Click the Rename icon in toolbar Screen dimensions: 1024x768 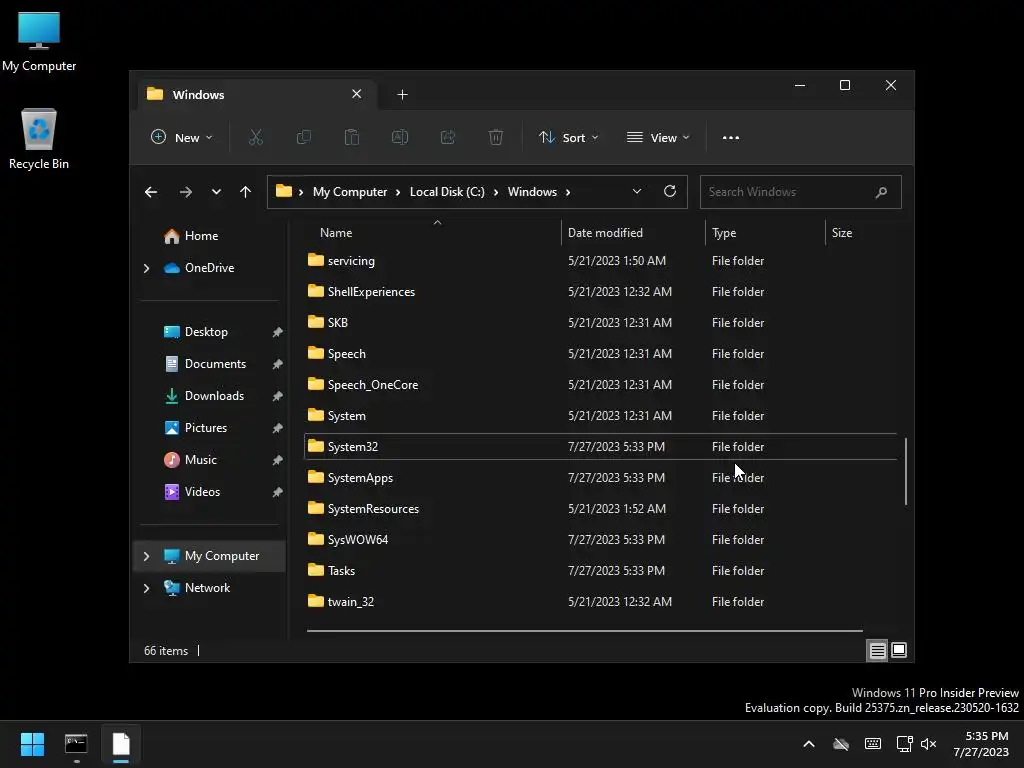(400, 138)
